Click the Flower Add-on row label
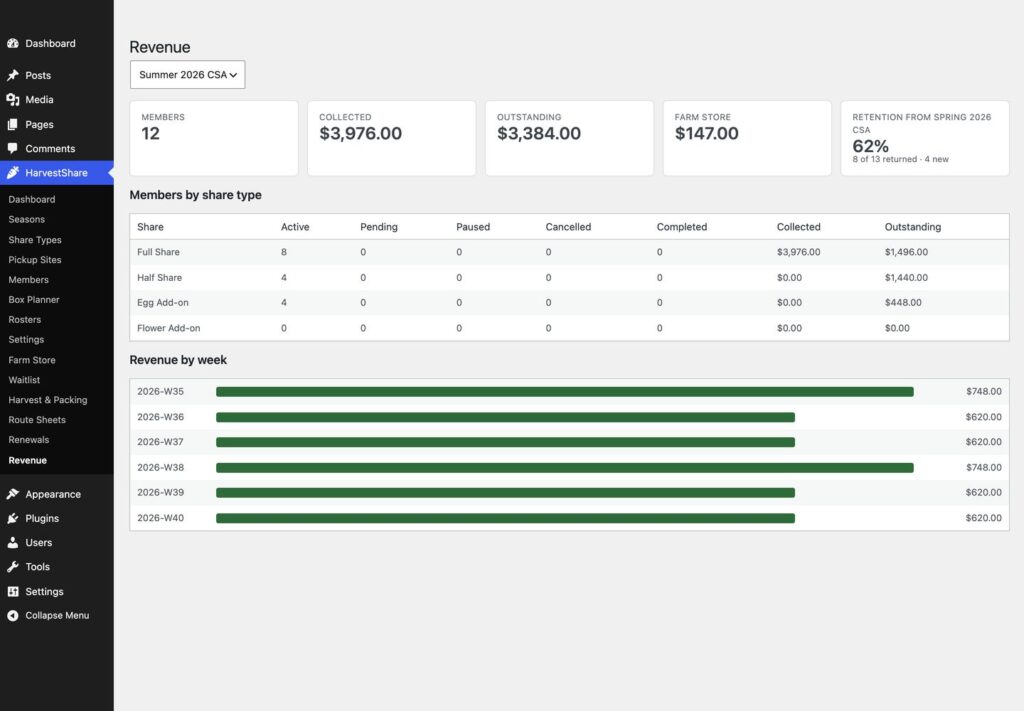The width and height of the screenshot is (1024, 711). 168,328
